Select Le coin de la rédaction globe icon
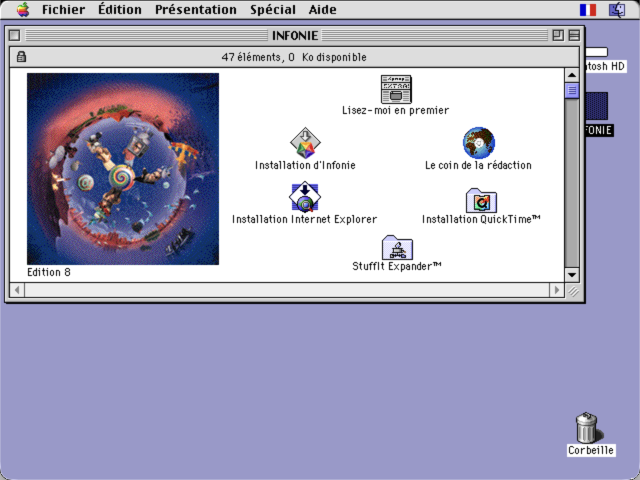Viewport: 640px width, 480px height. click(479, 143)
